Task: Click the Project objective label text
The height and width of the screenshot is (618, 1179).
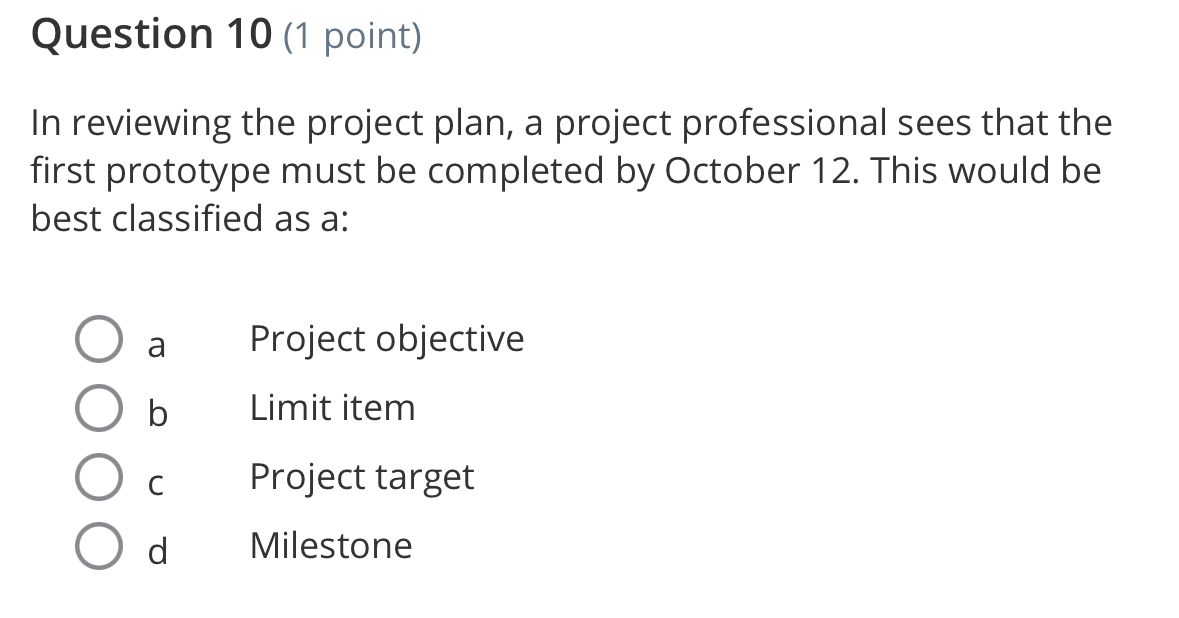Action: pyautogui.click(x=386, y=339)
